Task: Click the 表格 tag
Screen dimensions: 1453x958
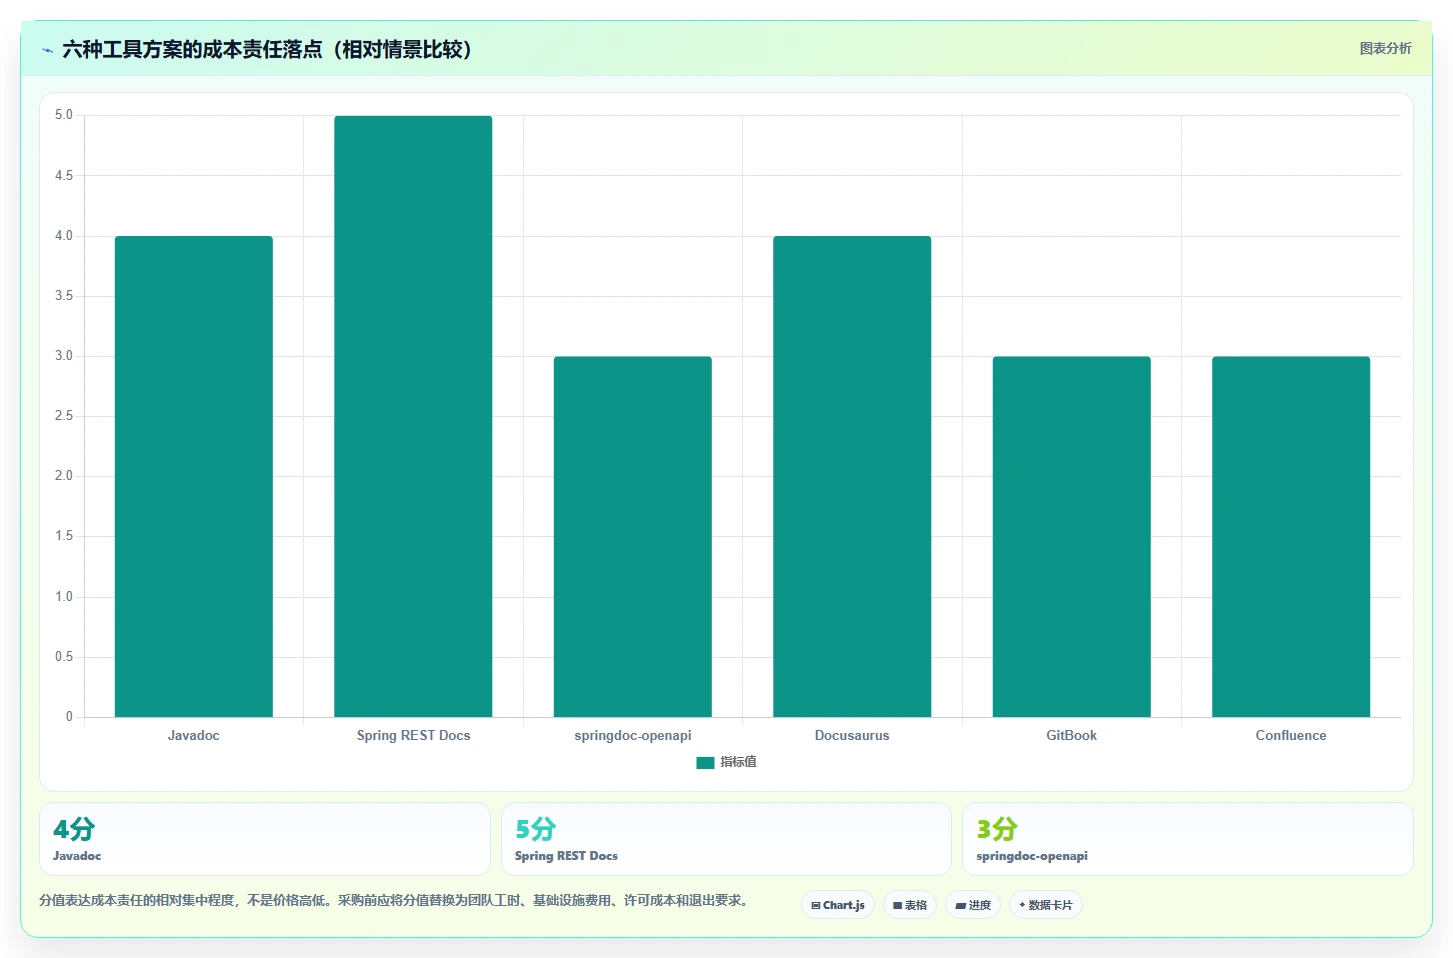Action: point(910,905)
